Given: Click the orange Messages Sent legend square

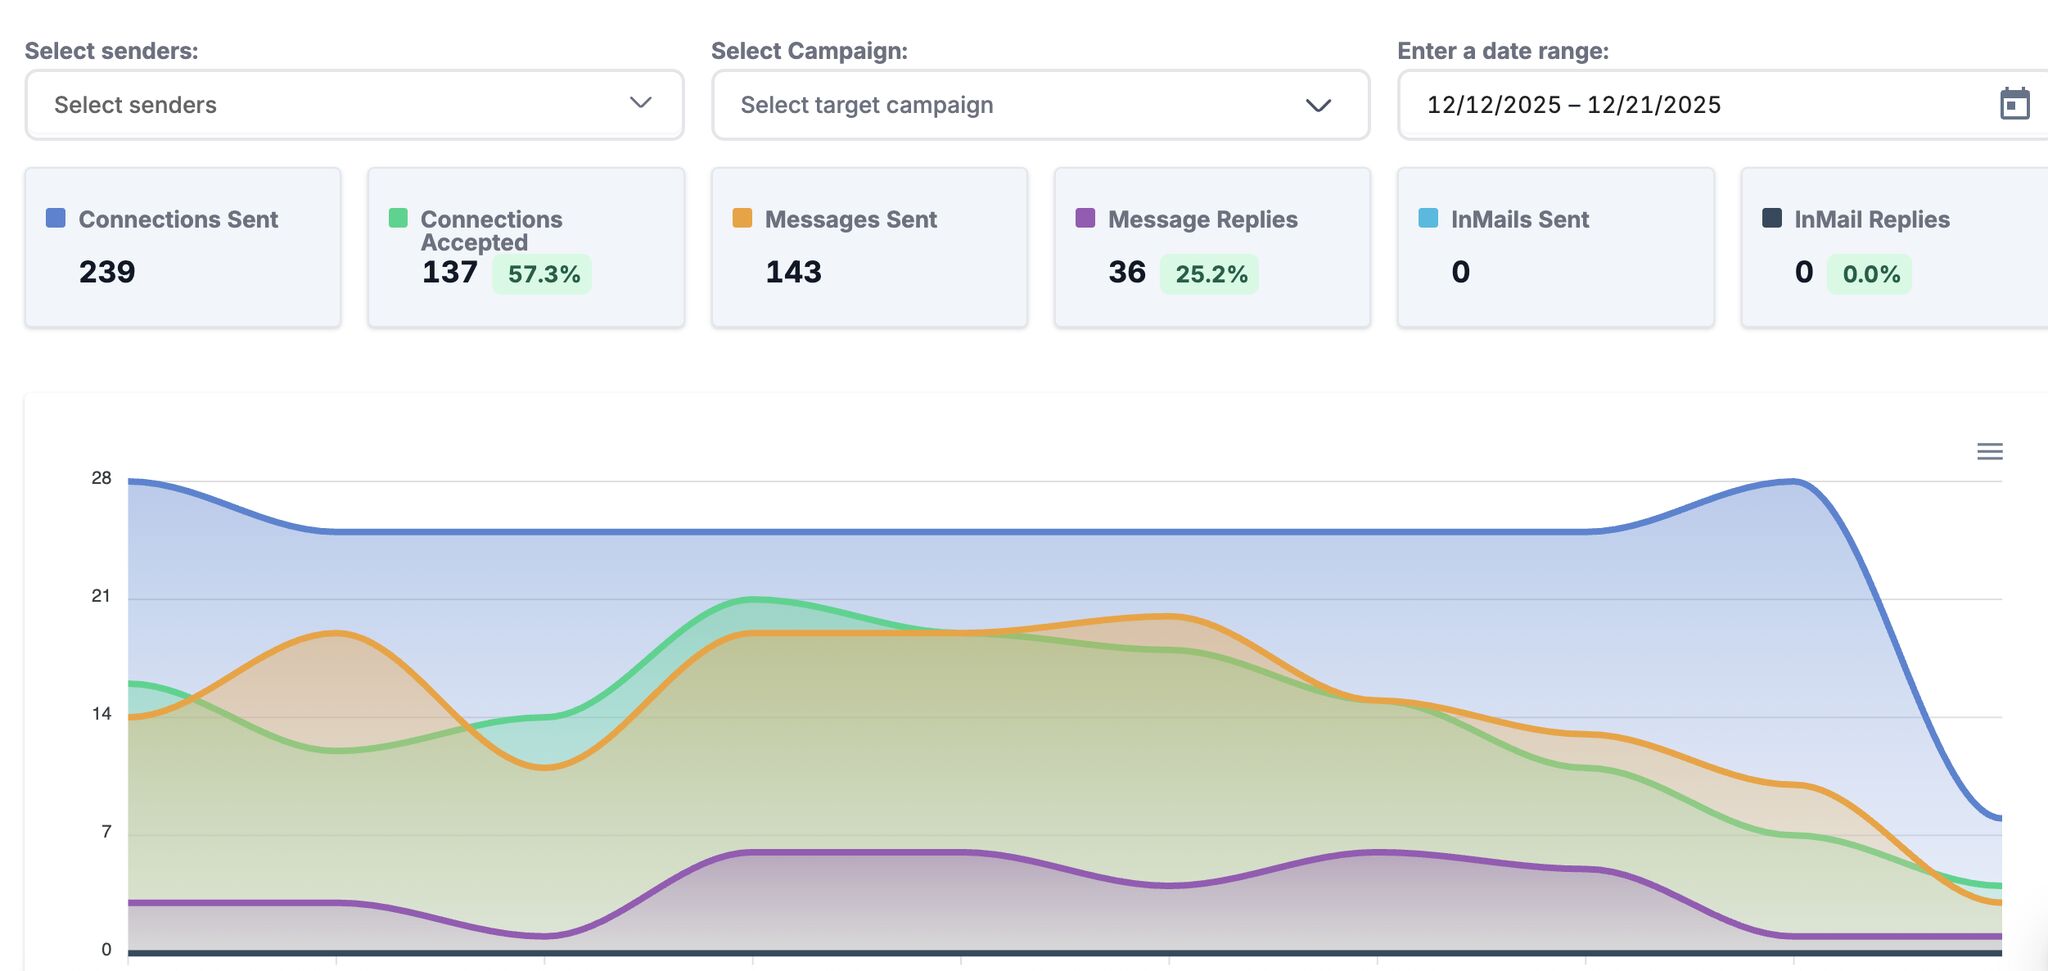Looking at the screenshot, I should [742, 218].
